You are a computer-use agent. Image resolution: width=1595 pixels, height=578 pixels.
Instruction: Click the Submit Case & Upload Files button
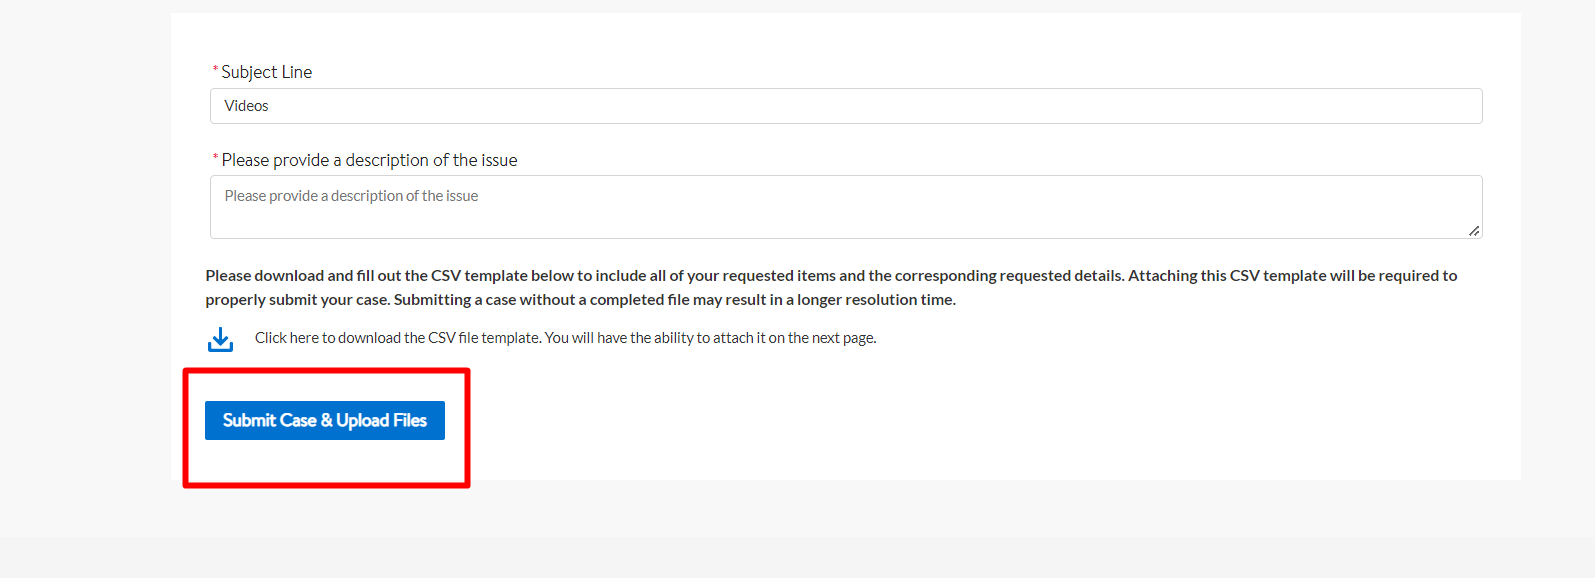[x=325, y=420]
